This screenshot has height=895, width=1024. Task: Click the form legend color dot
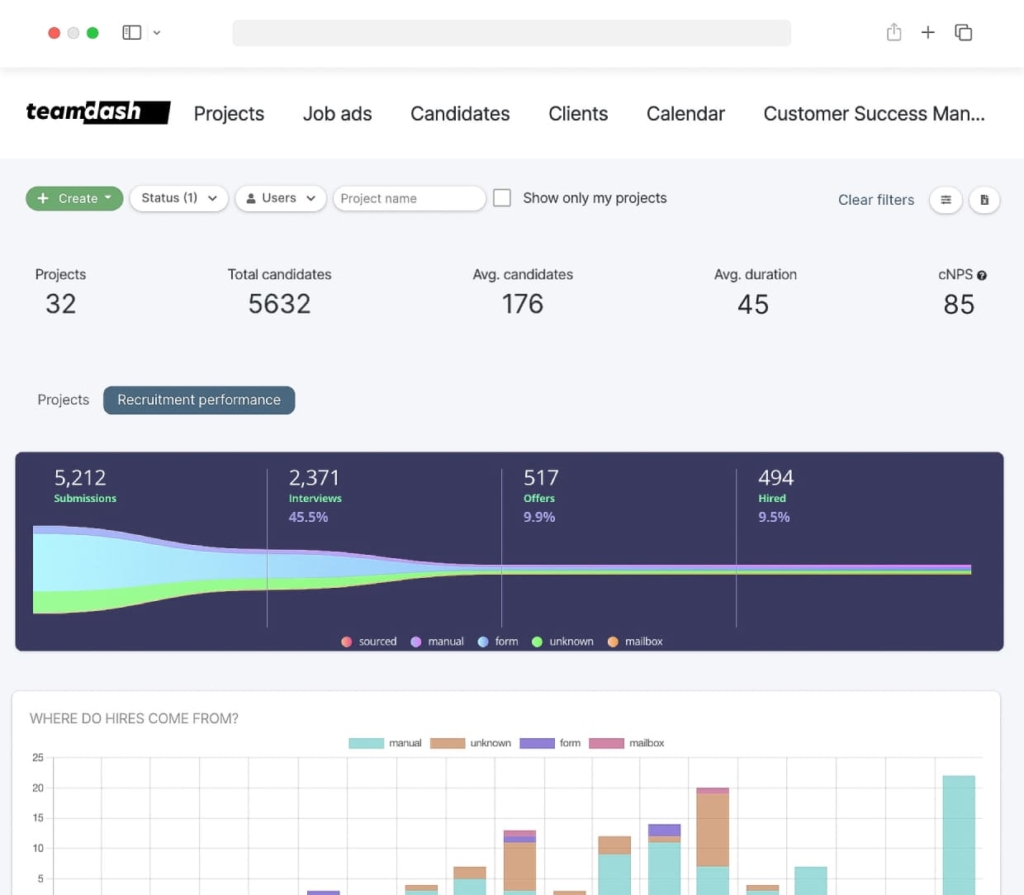pos(485,641)
